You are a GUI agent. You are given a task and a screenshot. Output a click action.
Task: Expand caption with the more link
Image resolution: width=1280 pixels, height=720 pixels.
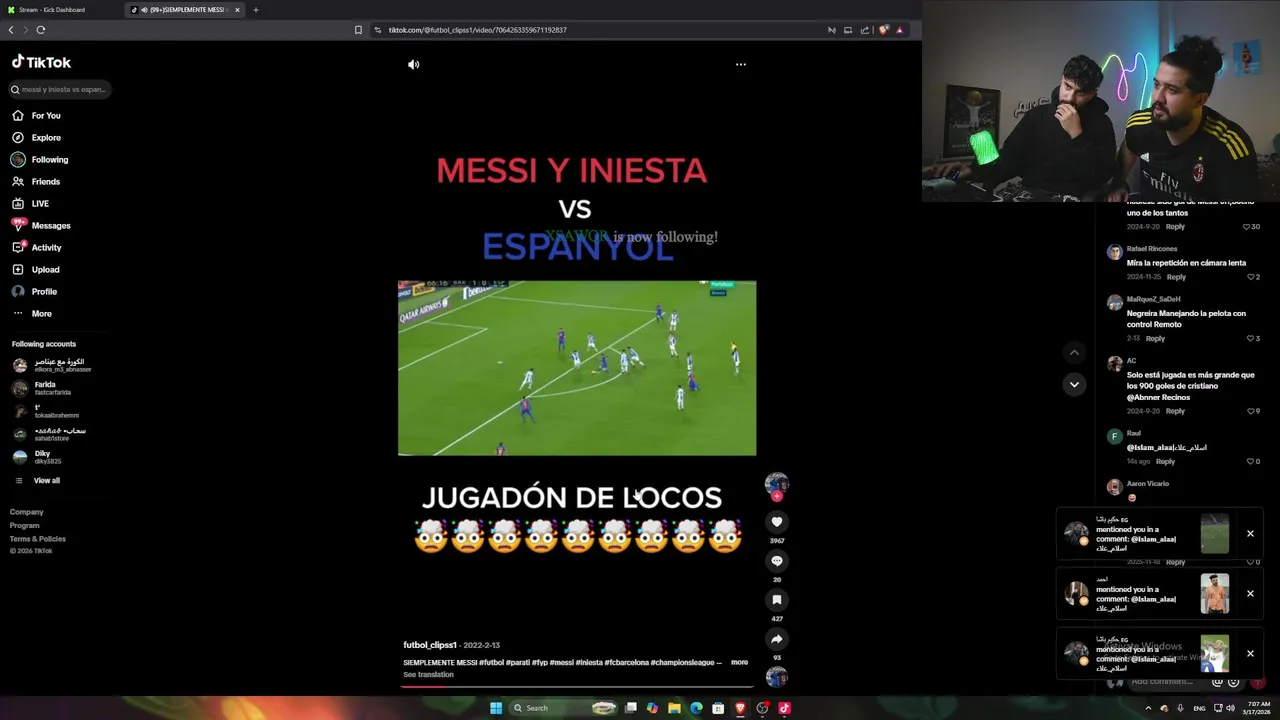click(x=739, y=662)
